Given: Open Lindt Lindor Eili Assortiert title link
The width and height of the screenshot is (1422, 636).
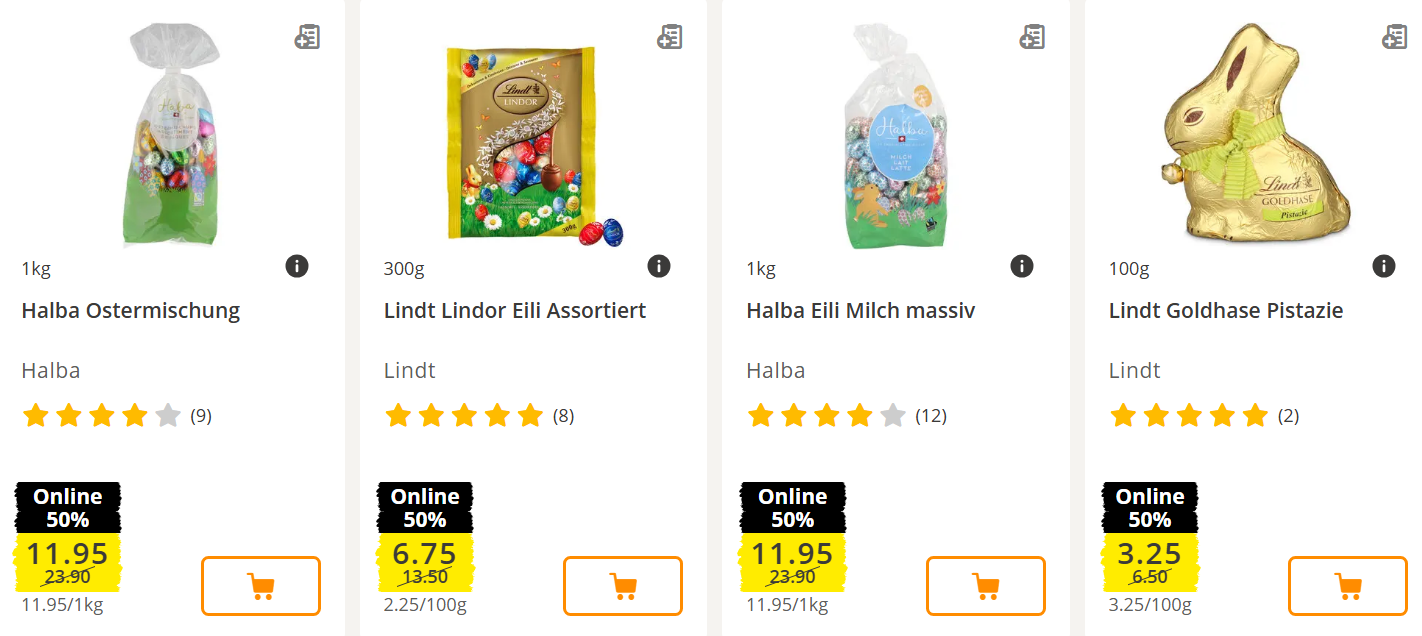Looking at the screenshot, I should pyautogui.click(x=515, y=311).
